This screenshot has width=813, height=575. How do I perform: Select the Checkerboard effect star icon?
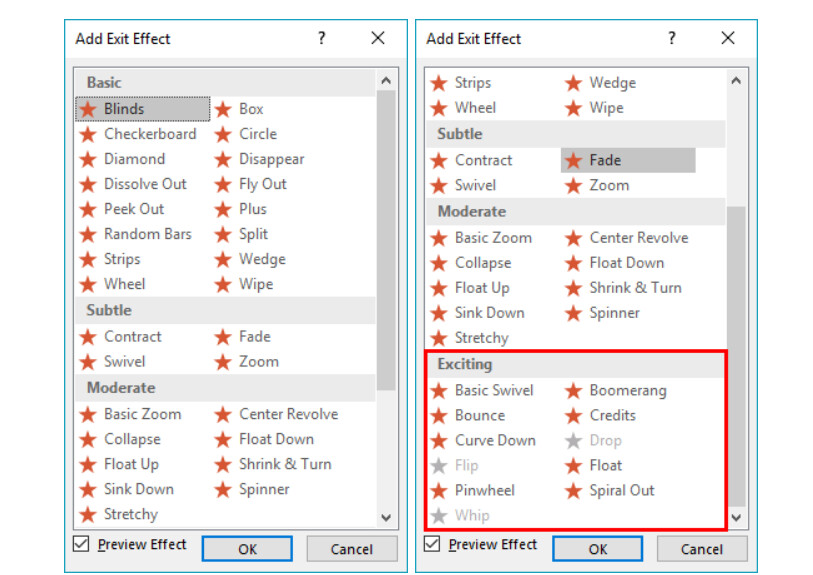(88, 134)
